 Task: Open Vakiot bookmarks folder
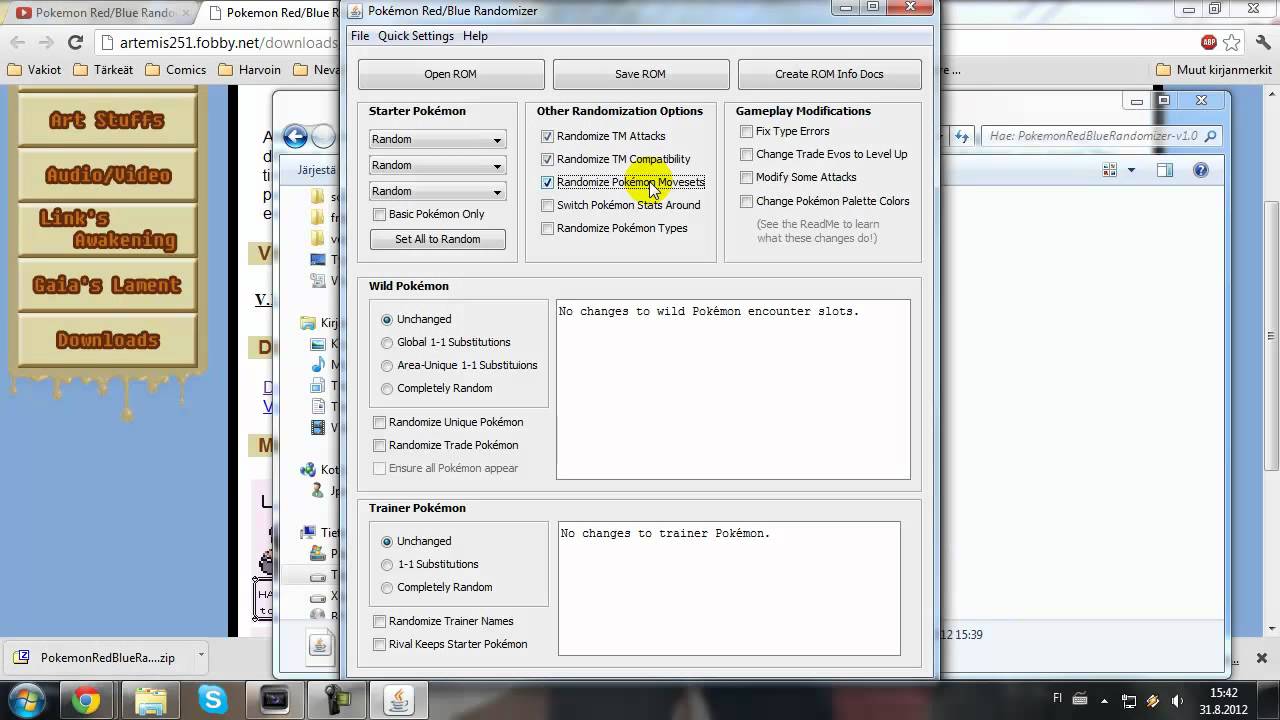(x=34, y=70)
